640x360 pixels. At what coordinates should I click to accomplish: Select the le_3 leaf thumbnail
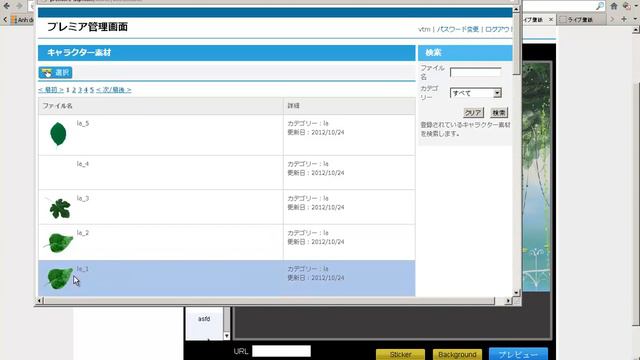coord(60,208)
